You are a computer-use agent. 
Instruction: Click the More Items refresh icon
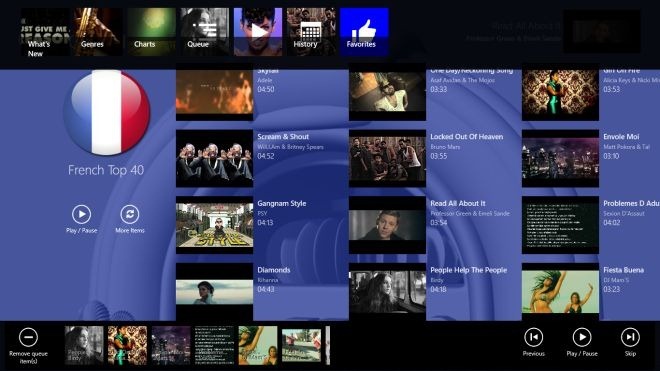130,214
